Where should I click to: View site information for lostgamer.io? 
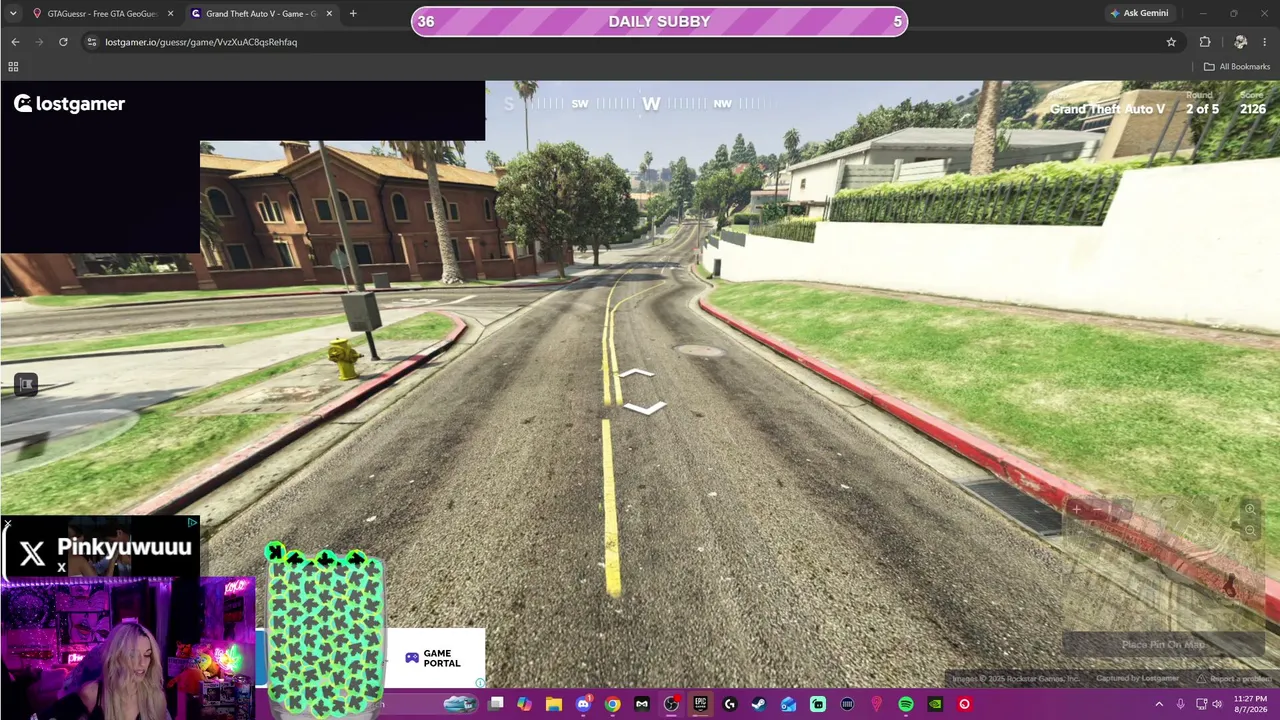92,42
